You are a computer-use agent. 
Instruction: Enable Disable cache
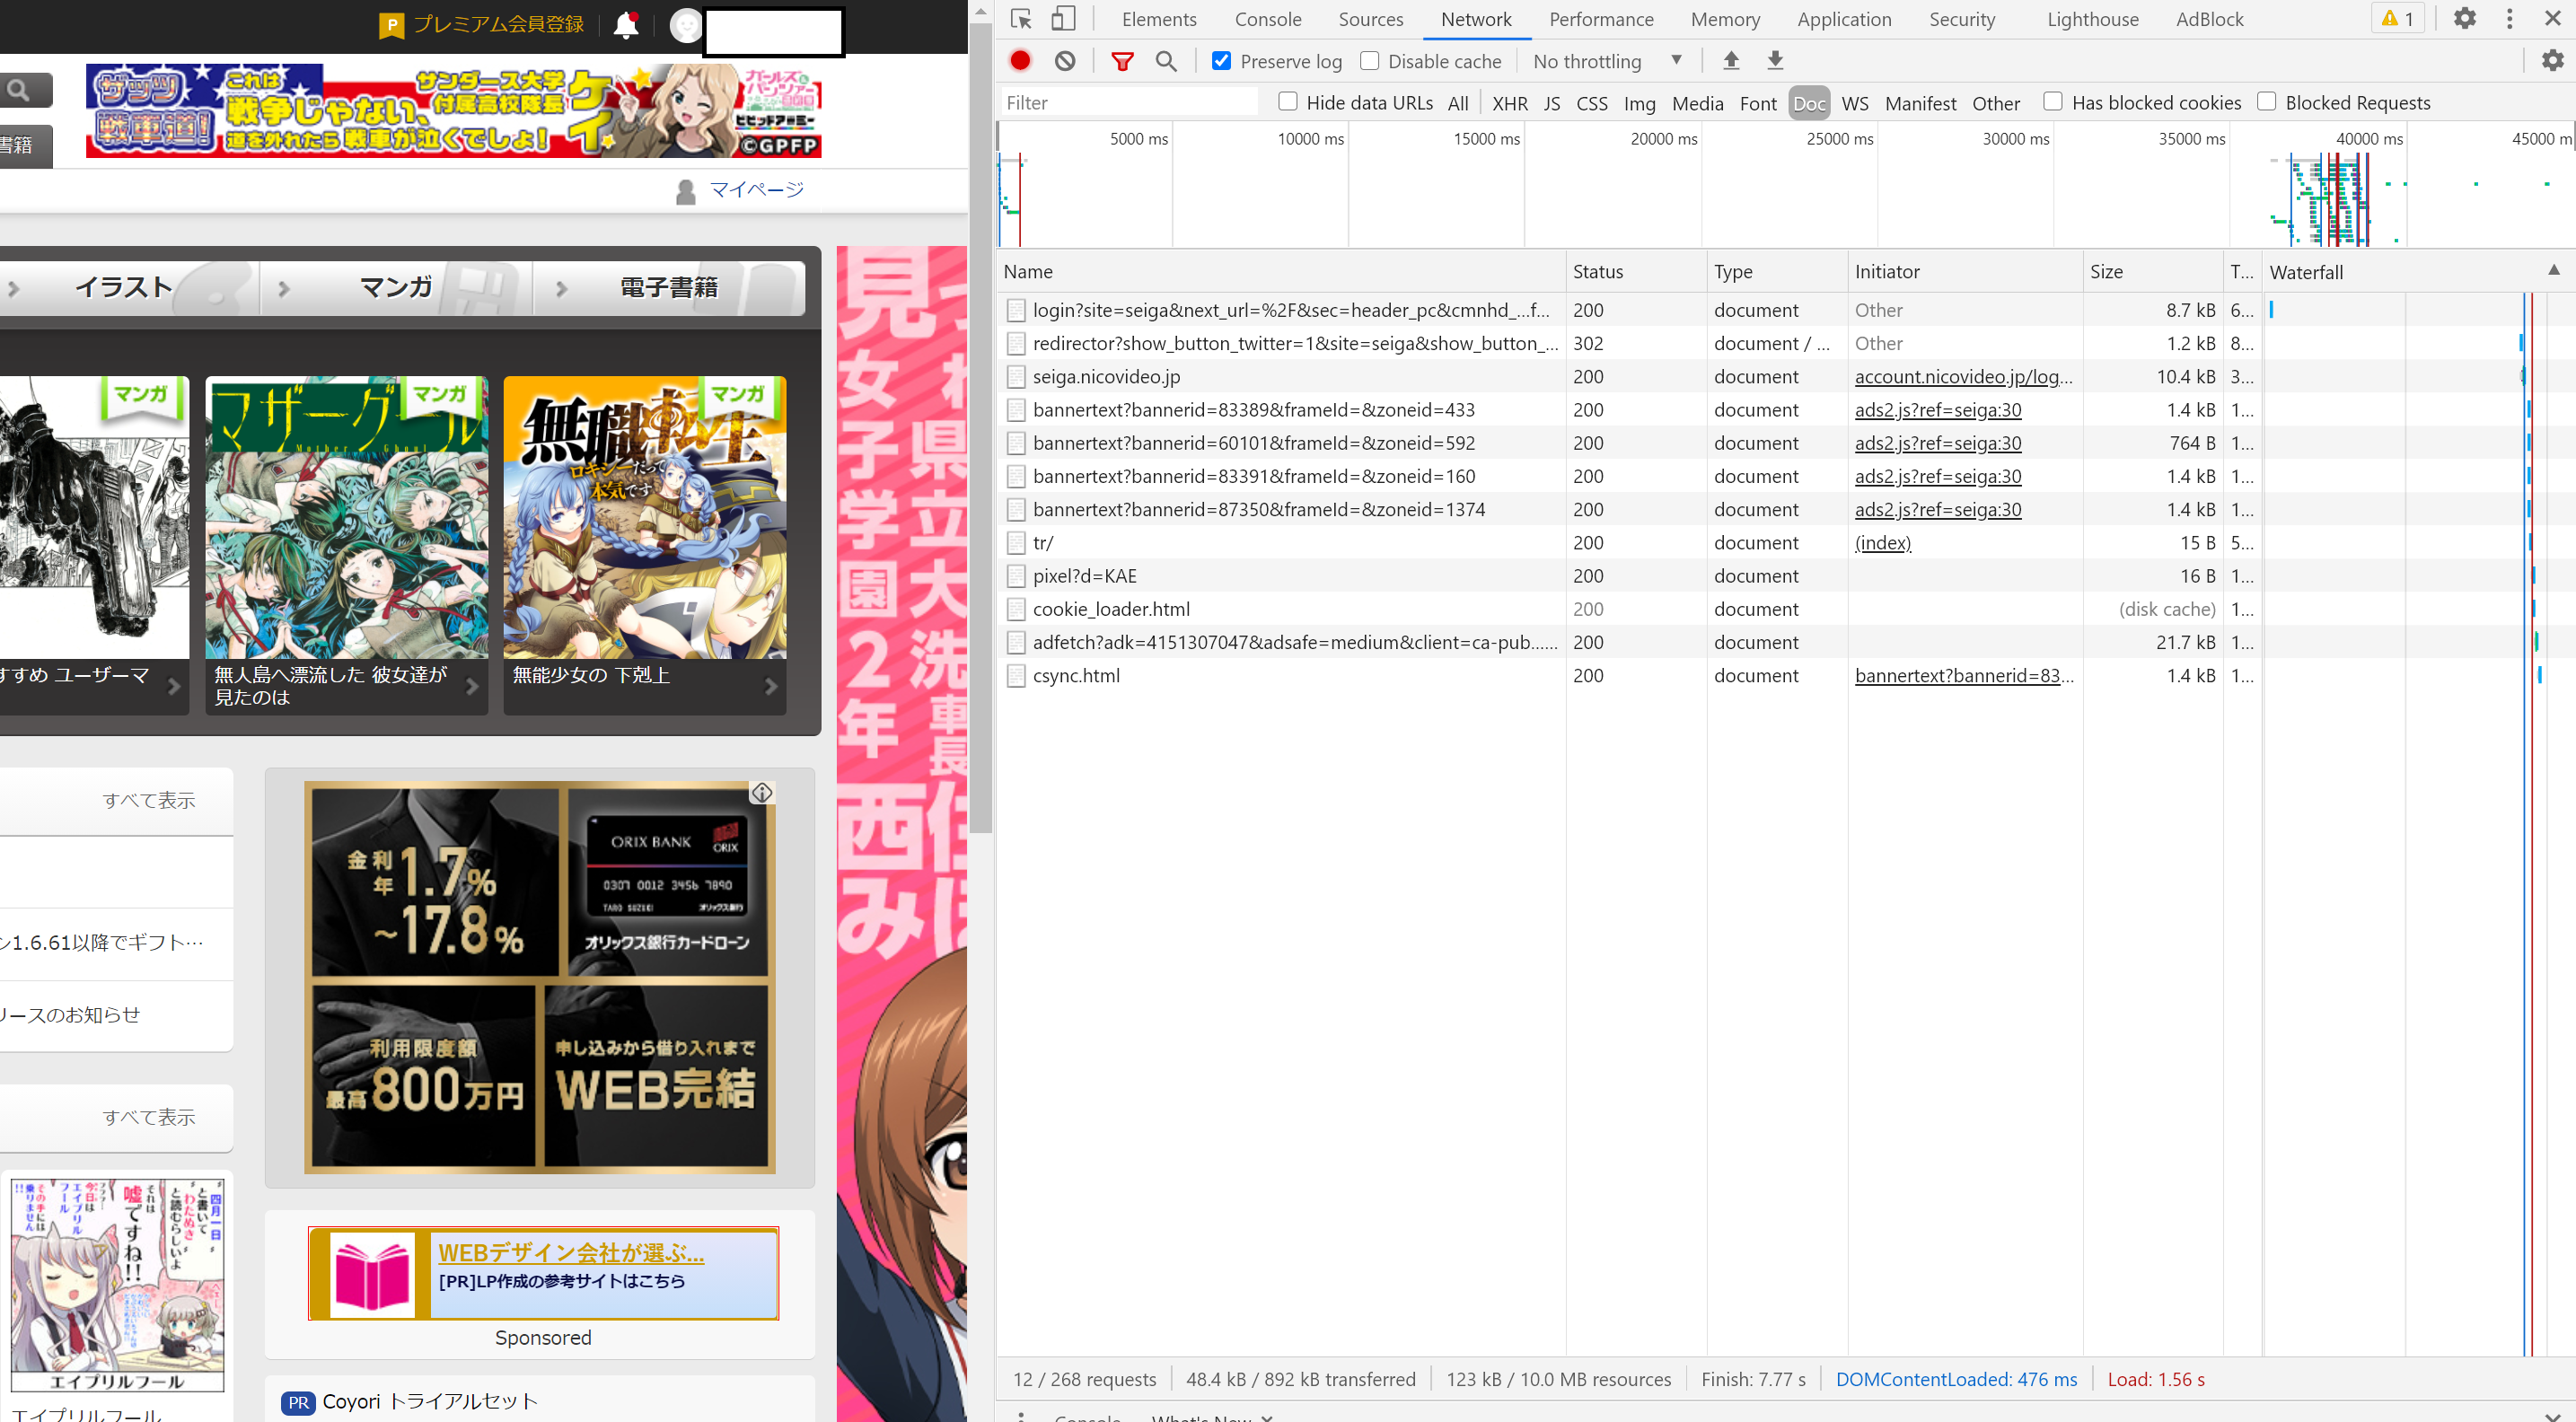click(1369, 60)
